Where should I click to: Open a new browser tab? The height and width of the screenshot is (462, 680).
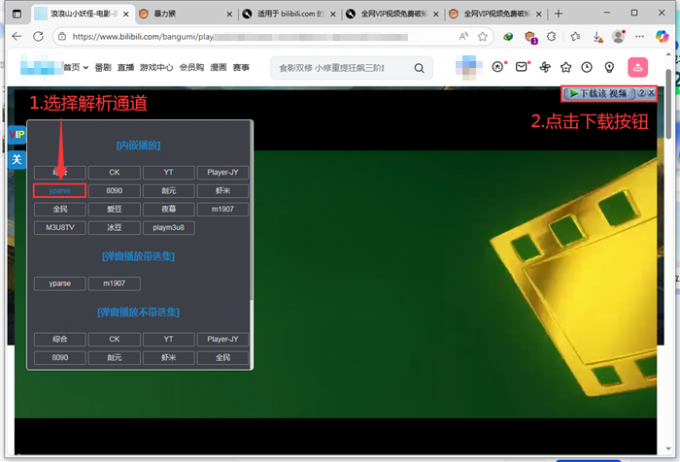pos(559,14)
